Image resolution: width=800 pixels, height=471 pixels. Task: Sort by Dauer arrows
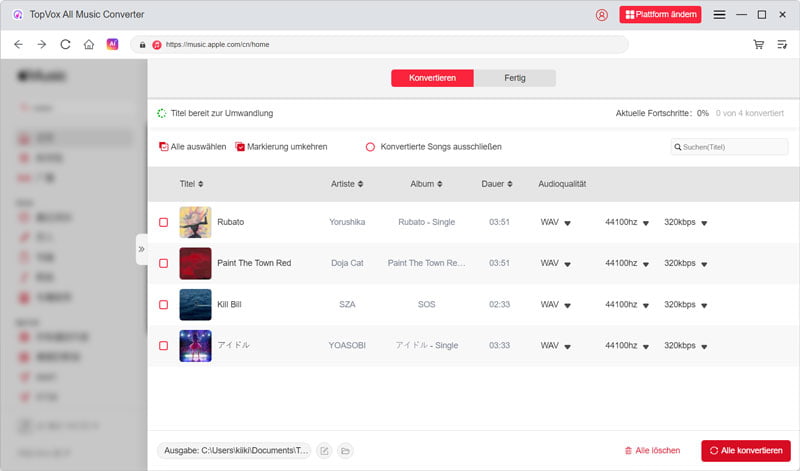[x=510, y=184]
